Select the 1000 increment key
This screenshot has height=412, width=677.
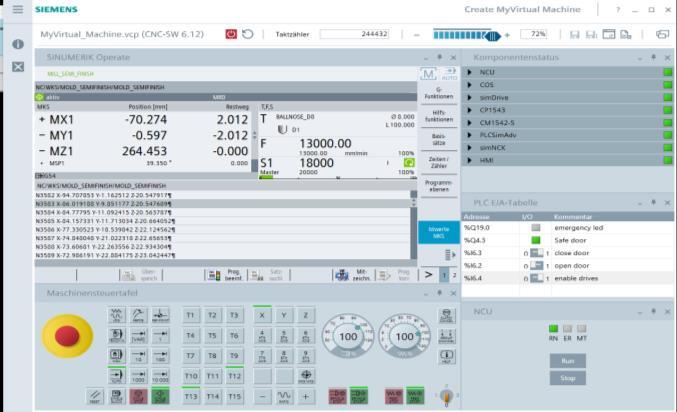[x=138, y=376]
